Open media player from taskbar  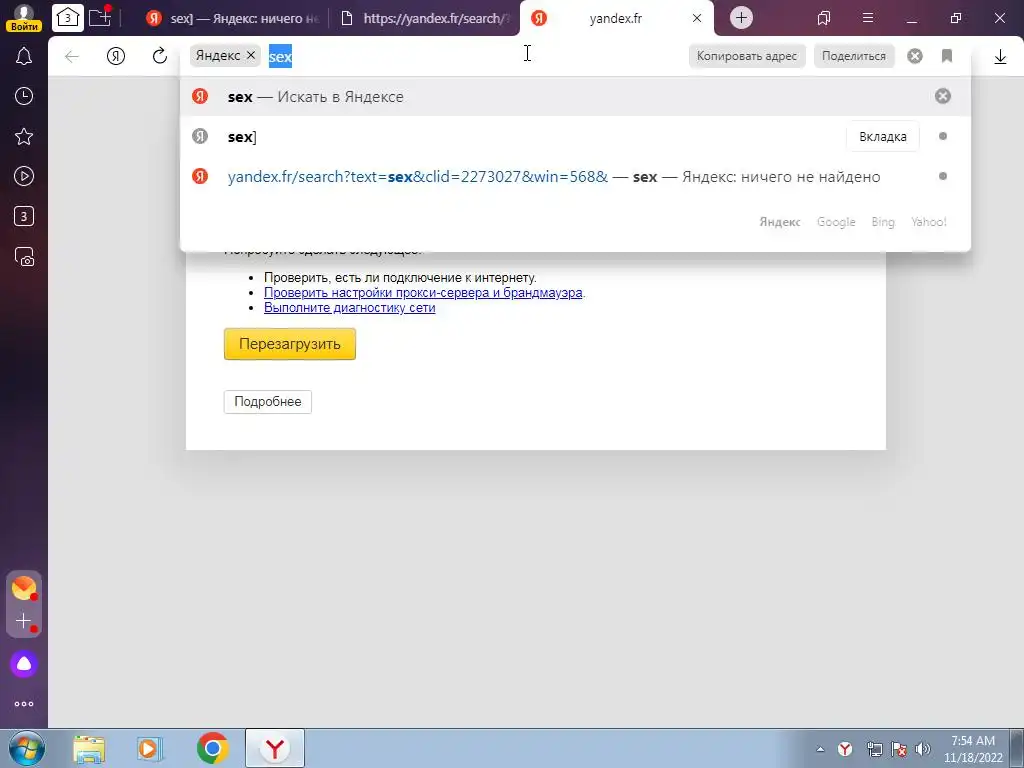(150, 749)
